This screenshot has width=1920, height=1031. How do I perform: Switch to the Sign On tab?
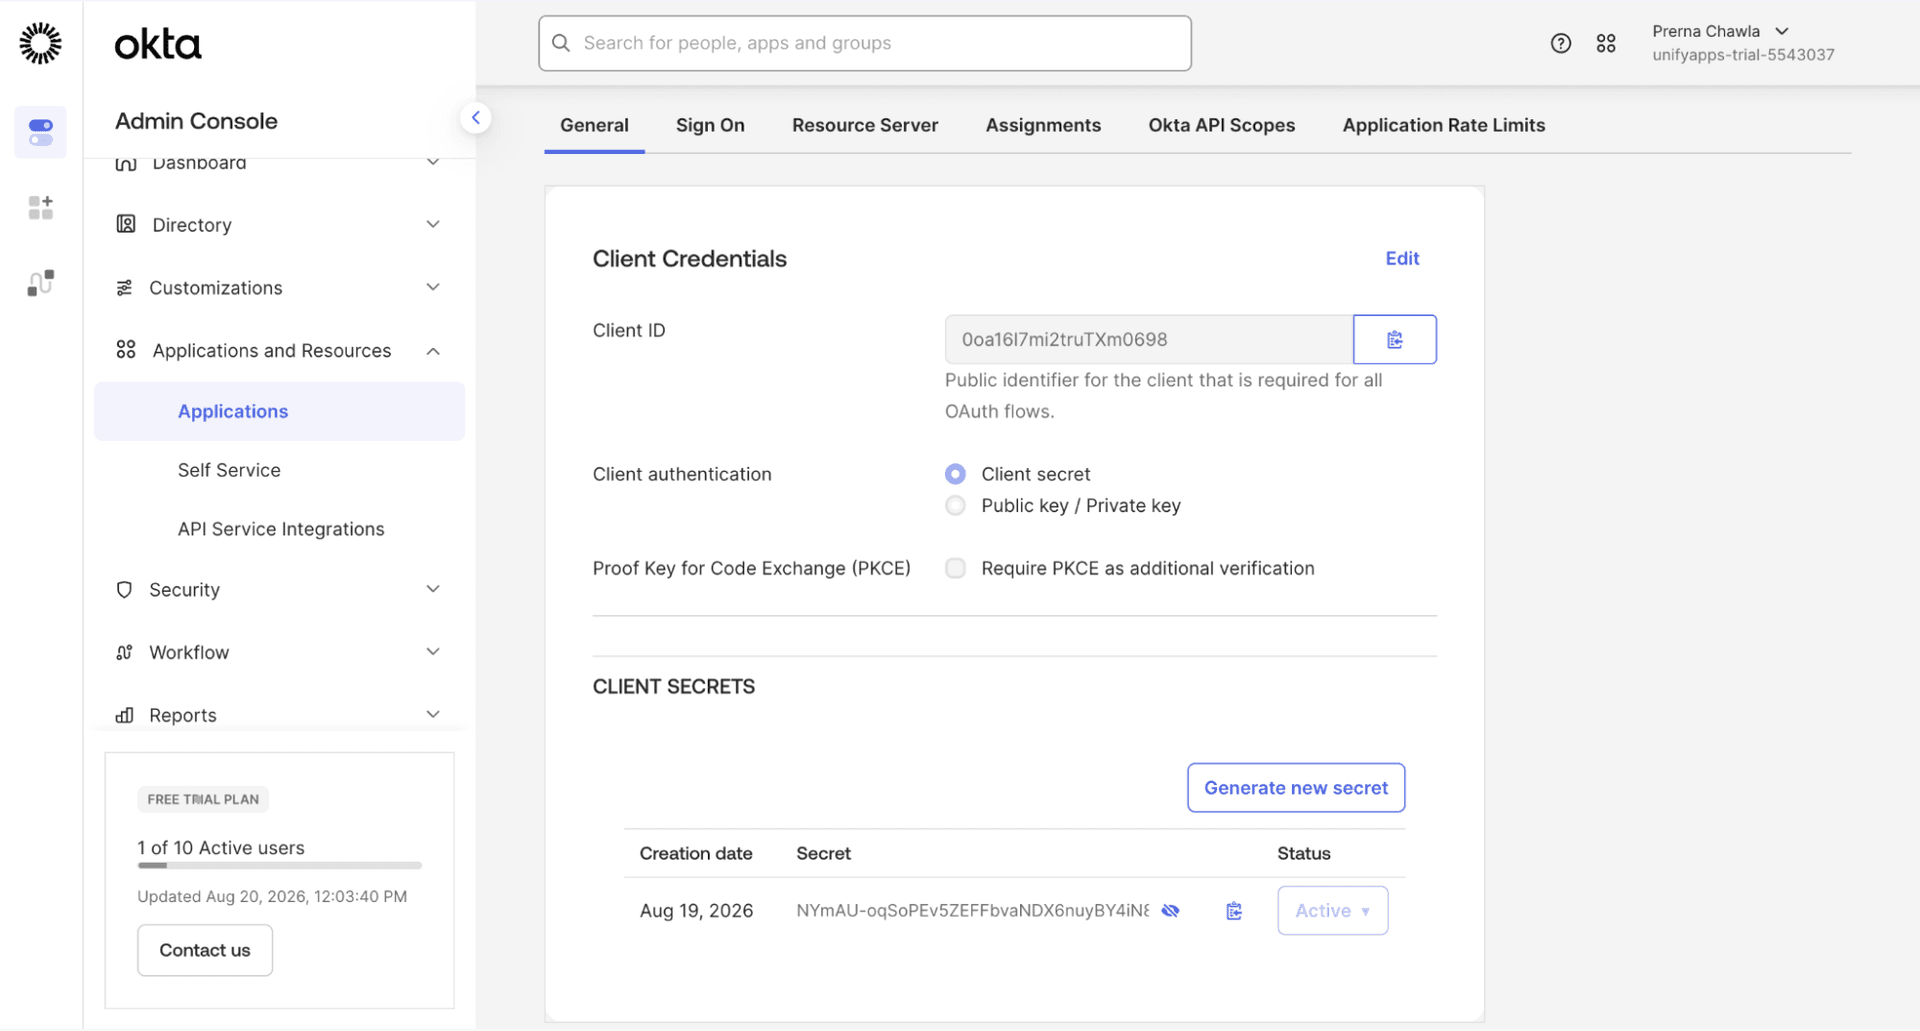pos(710,126)
